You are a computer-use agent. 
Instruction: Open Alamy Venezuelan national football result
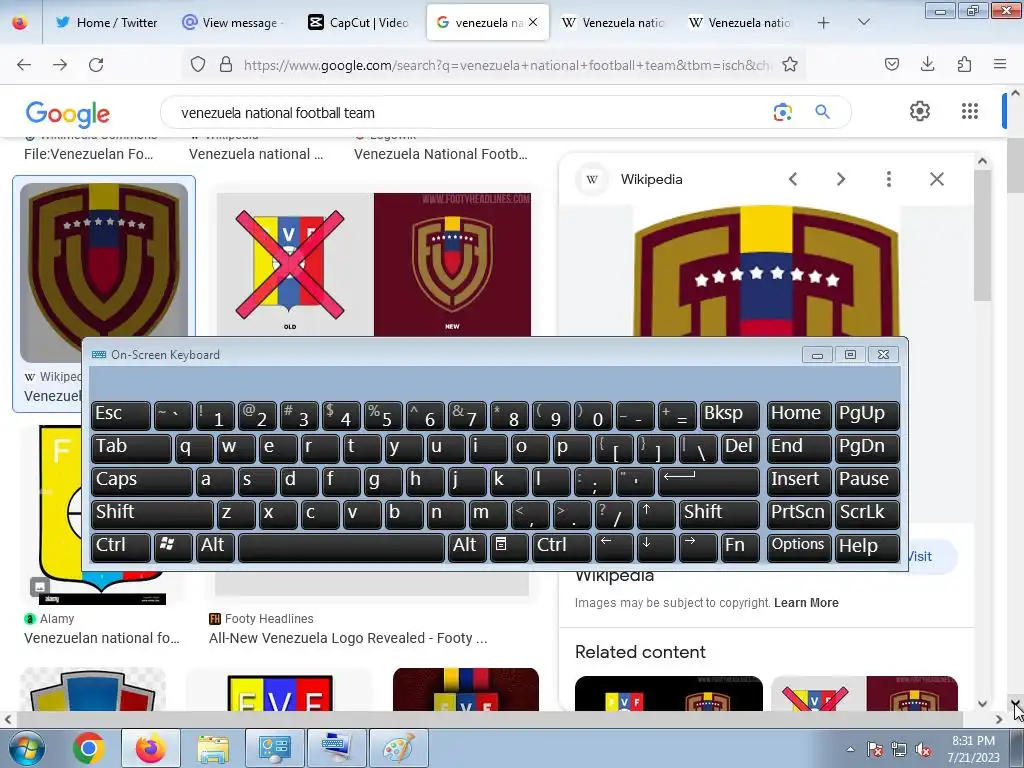pyautogui.click(x=102, y=638)
